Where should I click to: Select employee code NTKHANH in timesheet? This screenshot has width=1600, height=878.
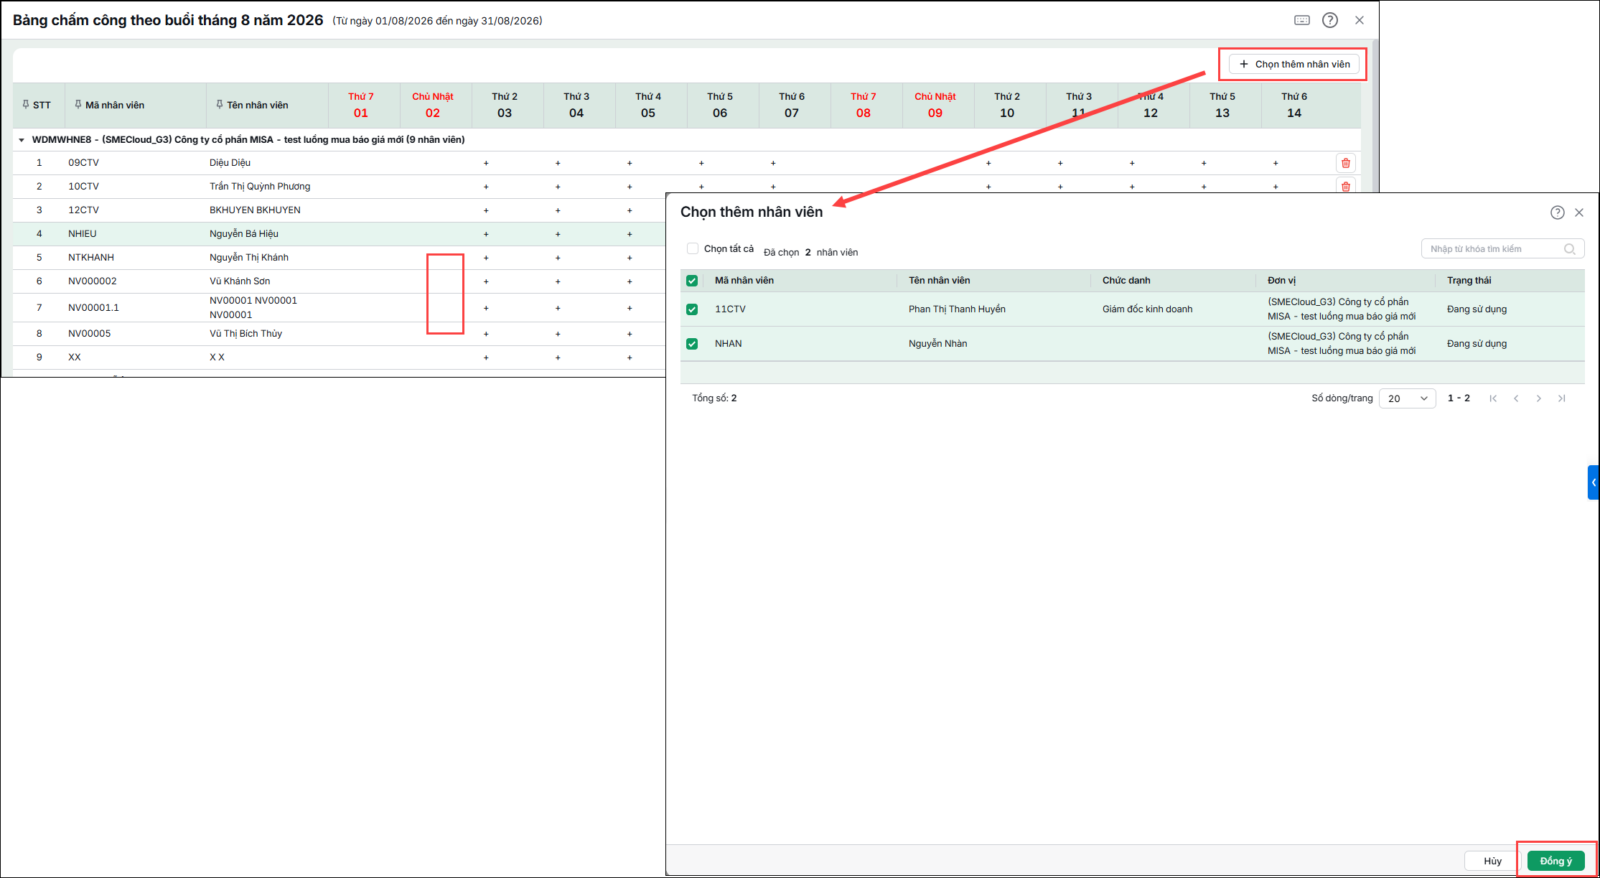coord(91,258)
